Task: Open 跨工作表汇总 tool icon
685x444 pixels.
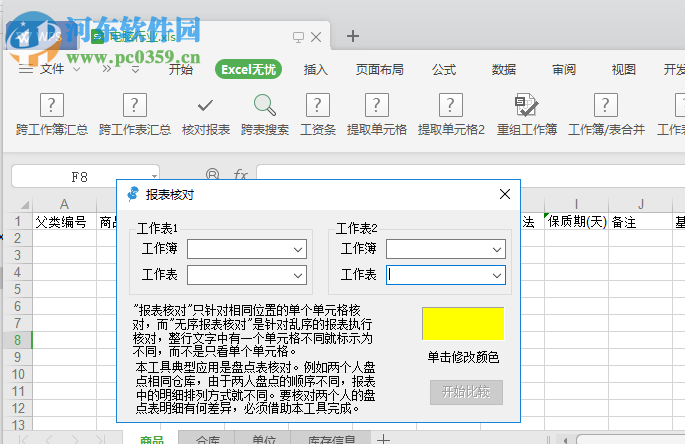Action: 135,105
